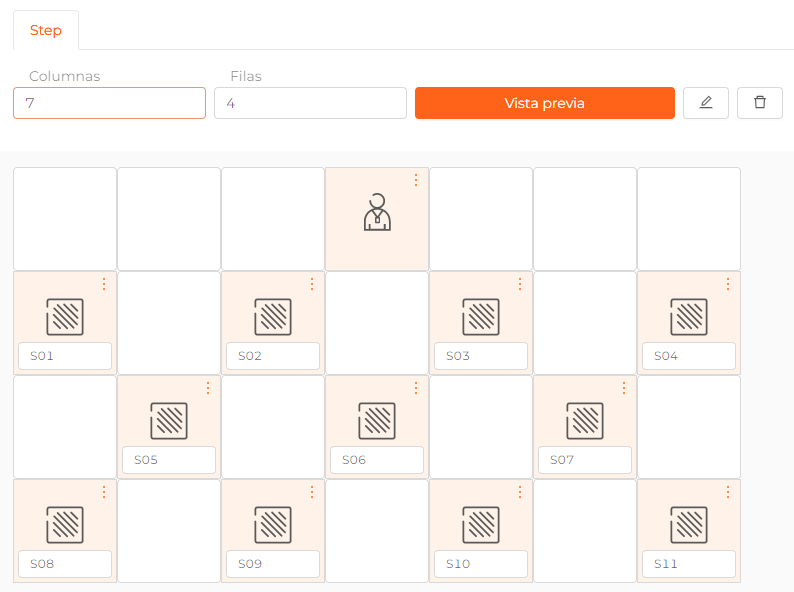794x592 pixels.
Task: Select the empty top-left grid cell
Action: point(65,219)
